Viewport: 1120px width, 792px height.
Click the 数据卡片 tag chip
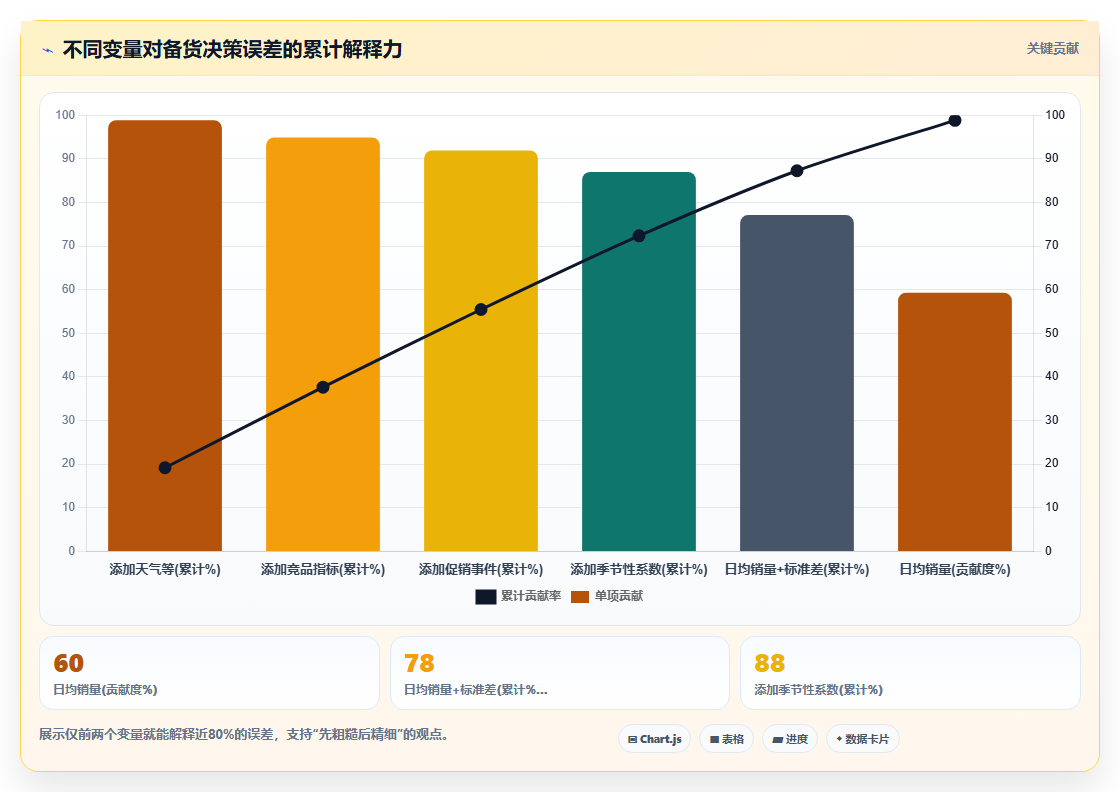[x=862, y=739]
